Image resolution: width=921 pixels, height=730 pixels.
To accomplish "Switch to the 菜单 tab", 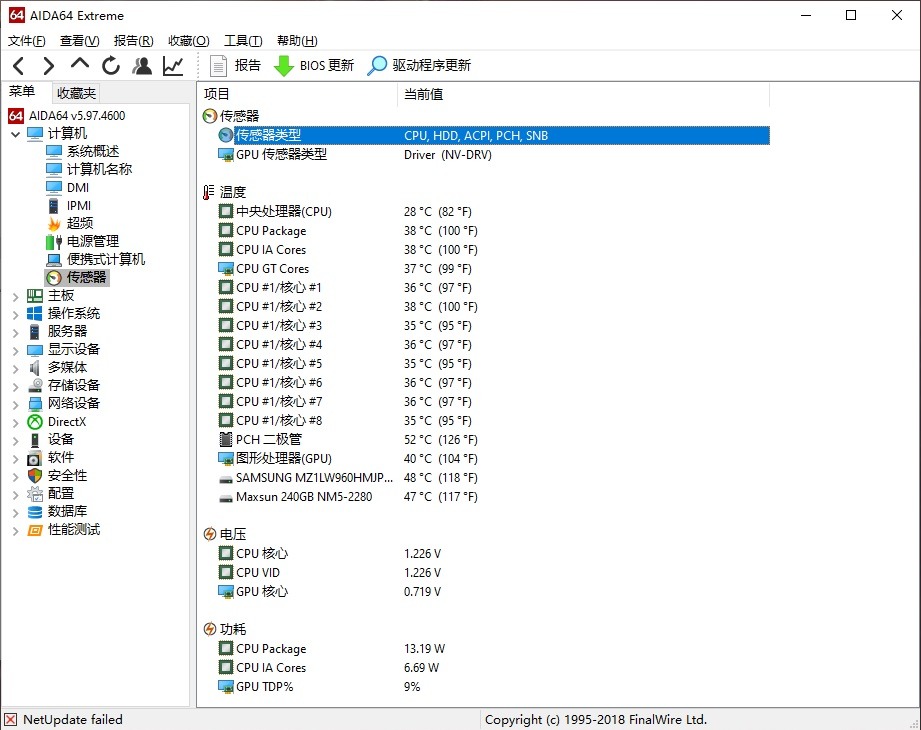I will point(22,92).
